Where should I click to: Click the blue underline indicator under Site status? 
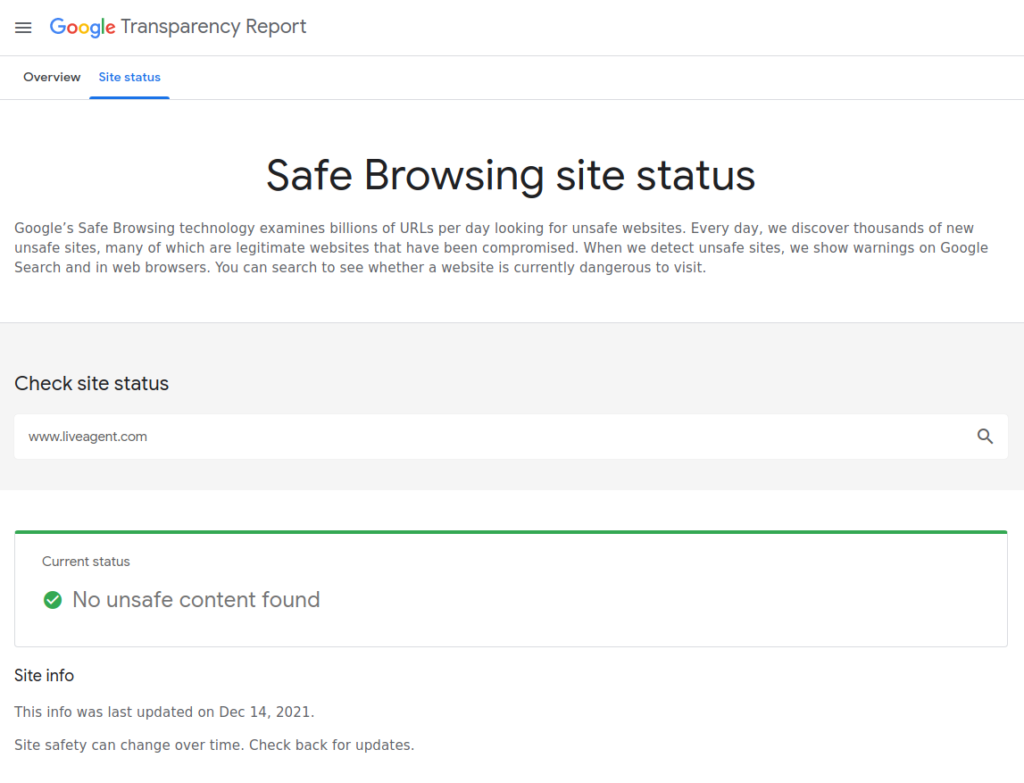tap(129, 96)
